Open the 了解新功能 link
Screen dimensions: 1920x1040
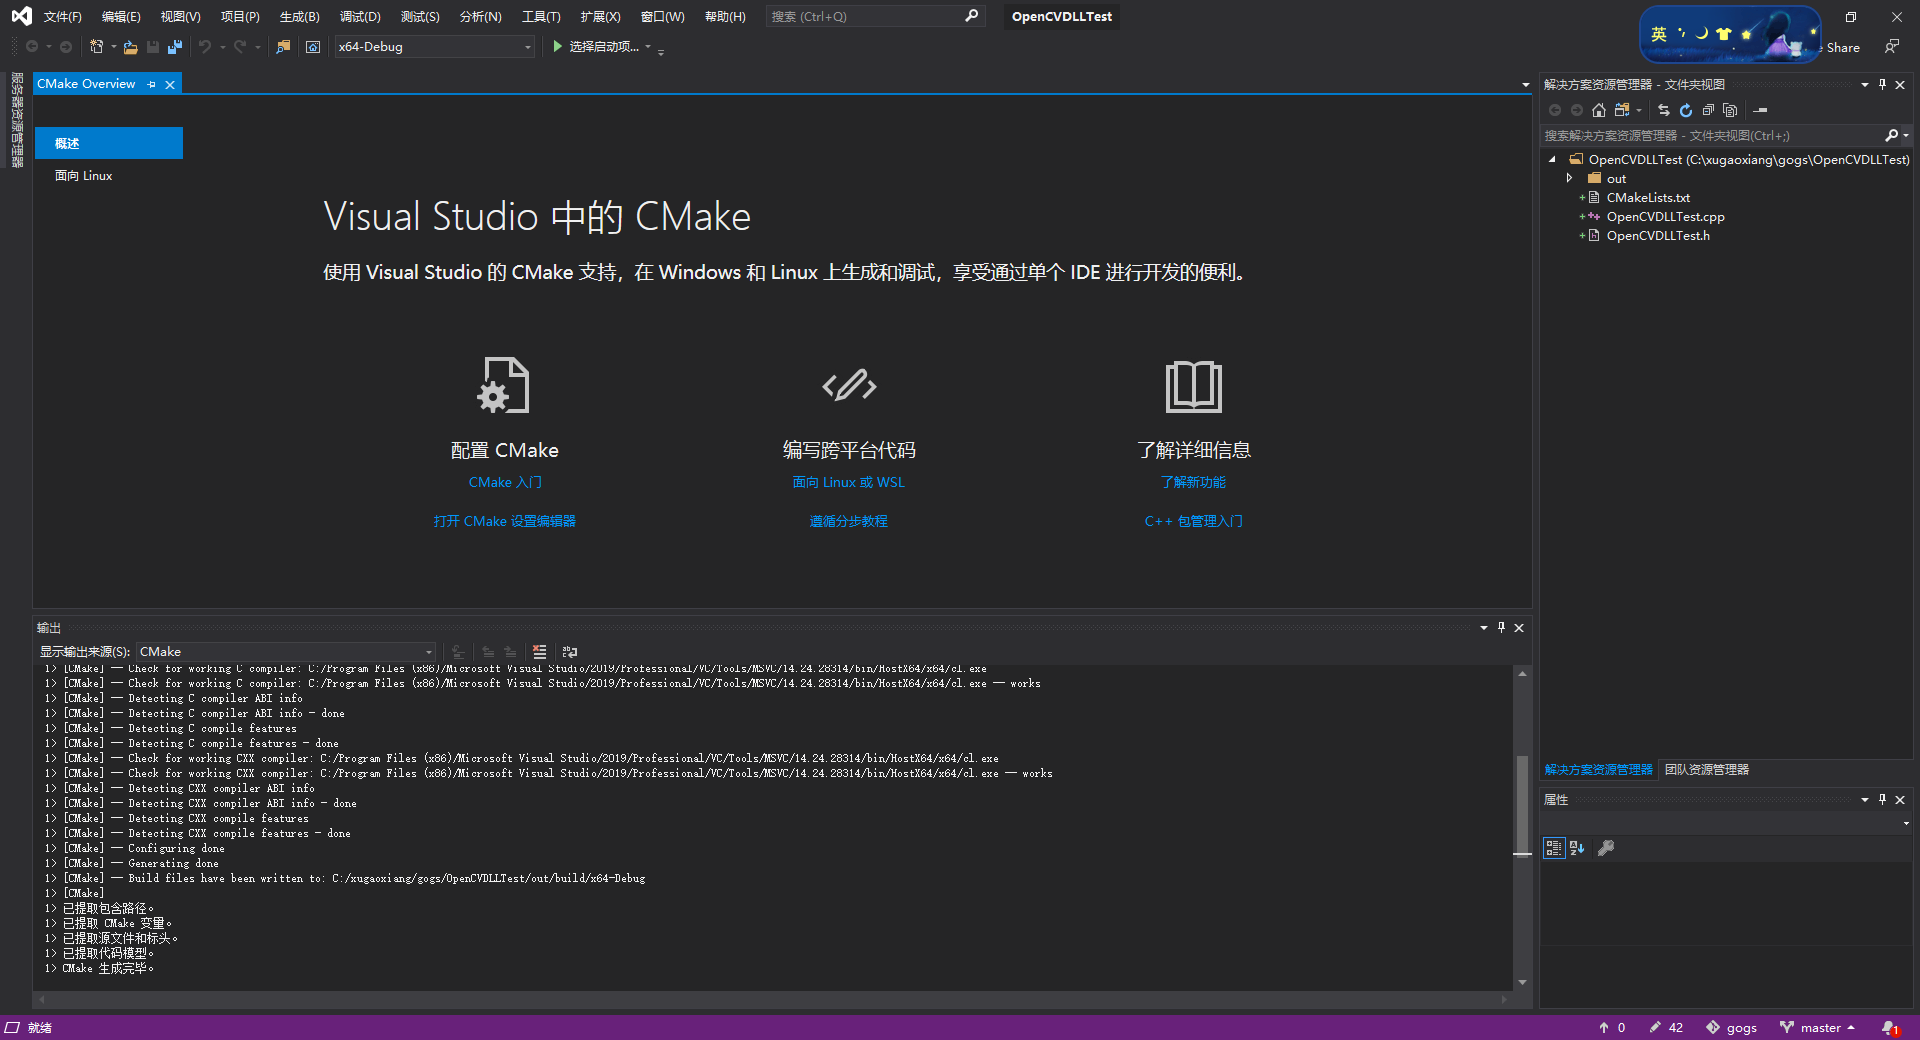tap(1193, 482)
